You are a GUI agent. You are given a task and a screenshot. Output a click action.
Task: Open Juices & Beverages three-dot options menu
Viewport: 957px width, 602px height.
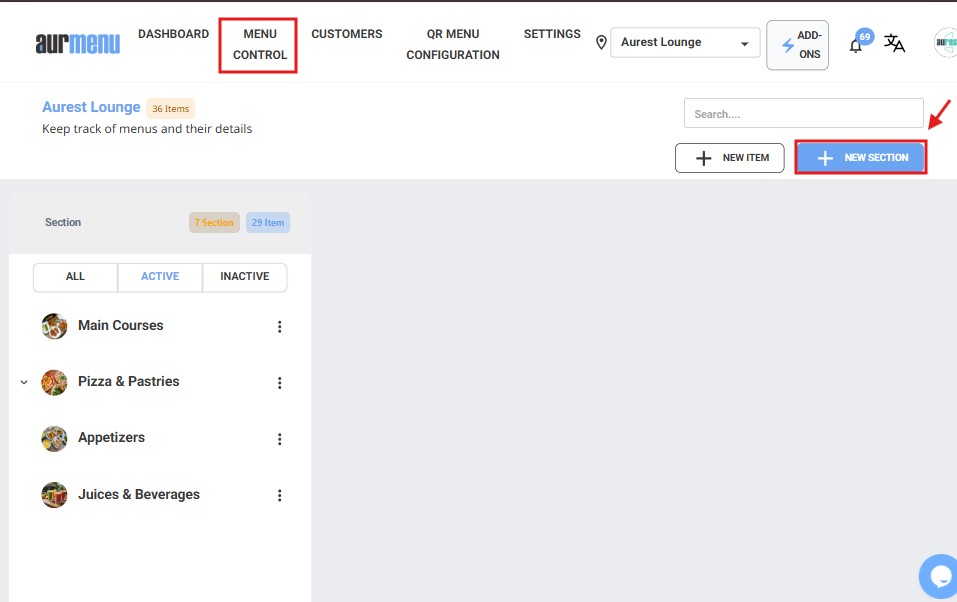coord(280,496)
